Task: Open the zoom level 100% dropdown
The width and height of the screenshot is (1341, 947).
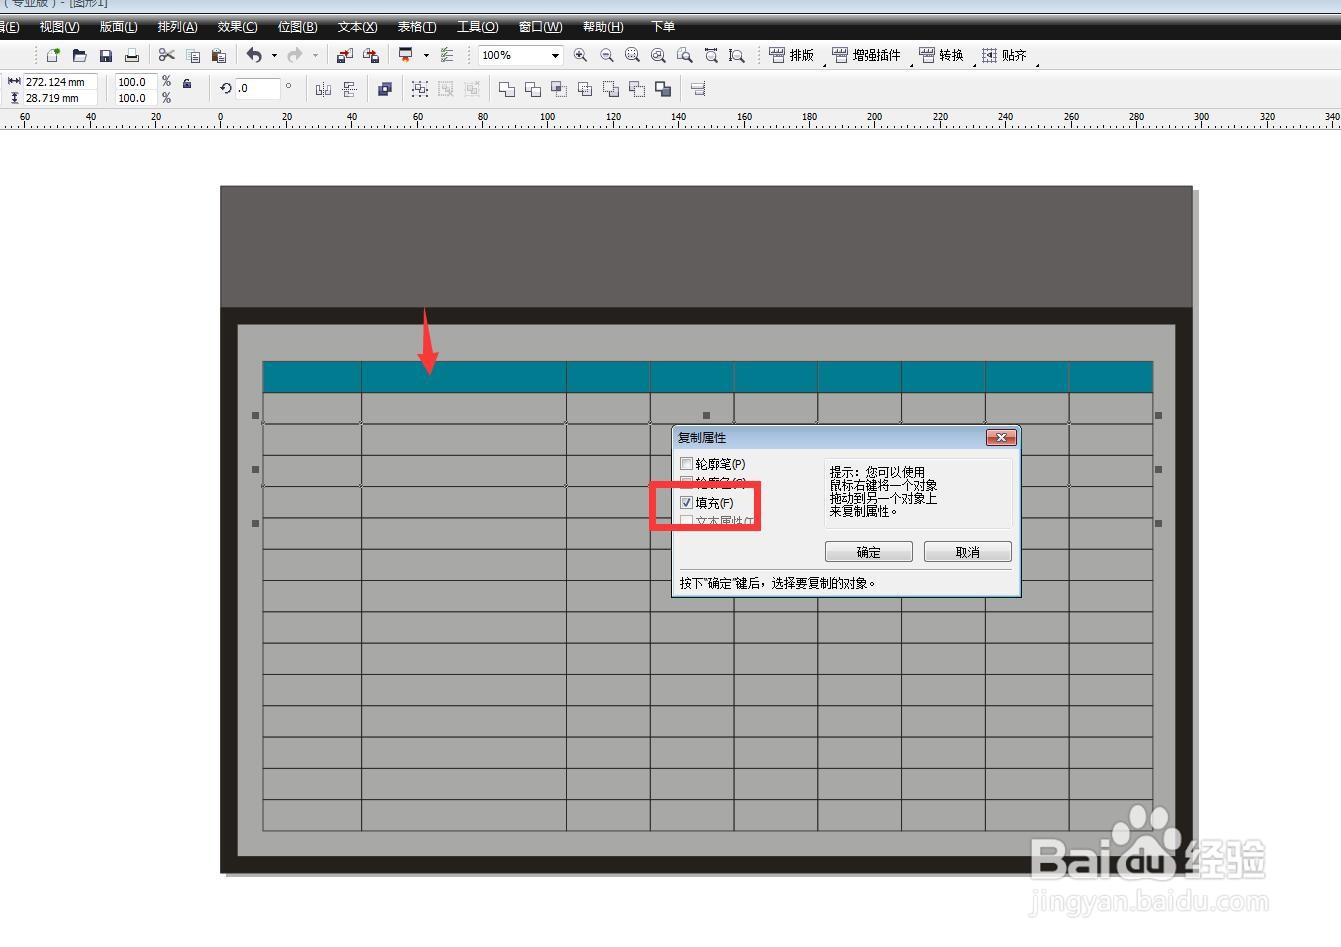Action: (x=555, y=56)
